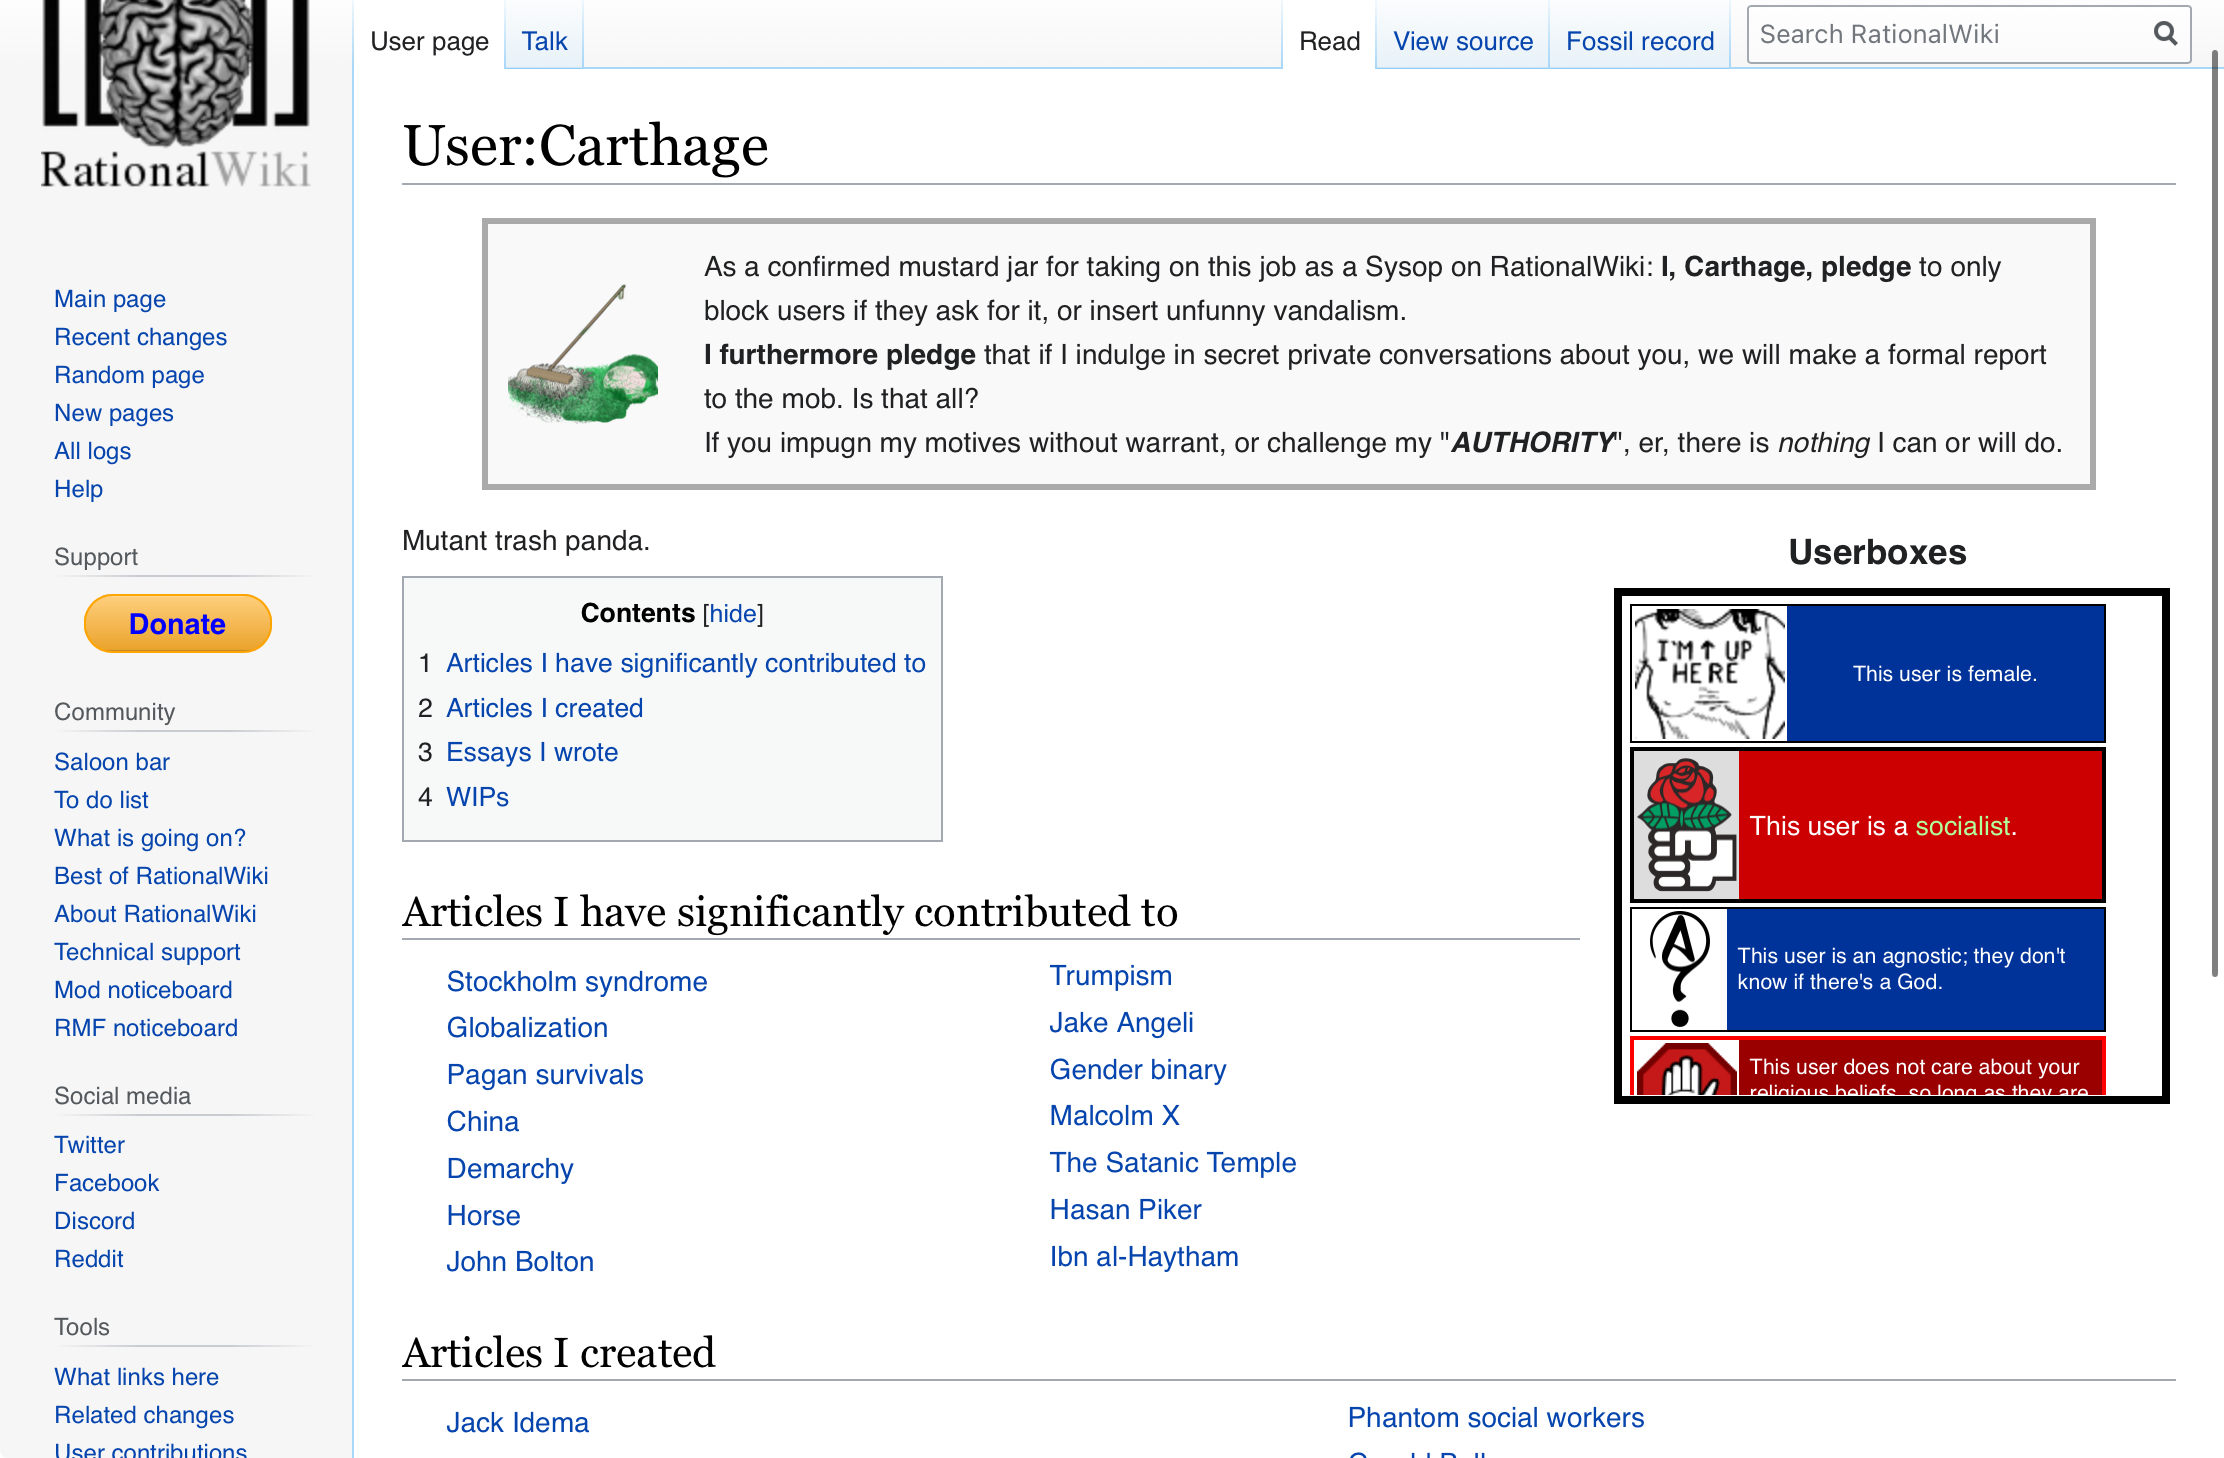2224x1458 pixels.
Task: Click the search magnifying glass icon
Action: (x=2165, y=34)
